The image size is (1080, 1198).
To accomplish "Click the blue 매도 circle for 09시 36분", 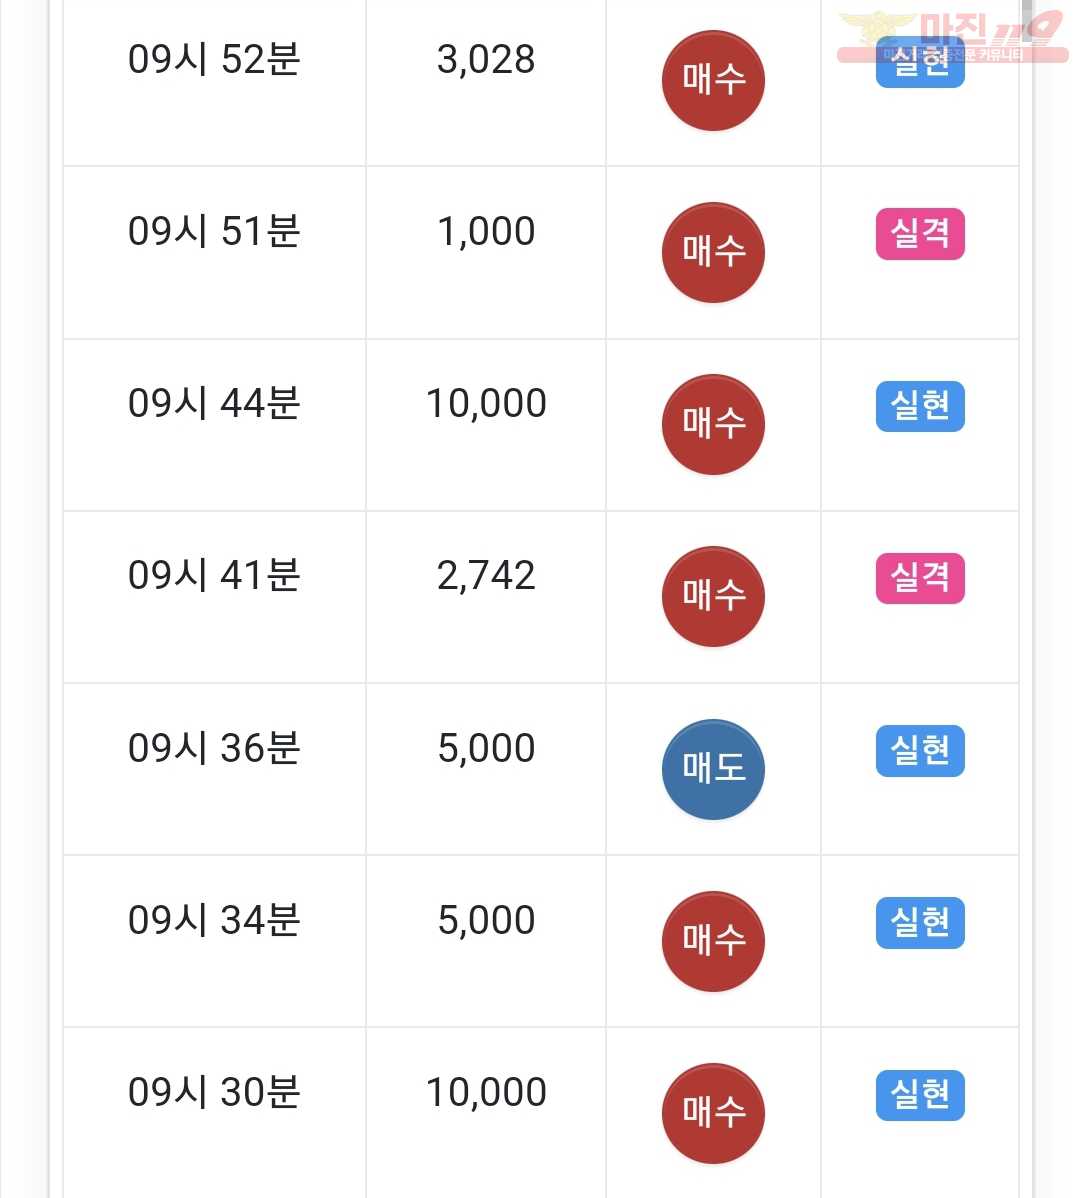I will pos(713,769).
